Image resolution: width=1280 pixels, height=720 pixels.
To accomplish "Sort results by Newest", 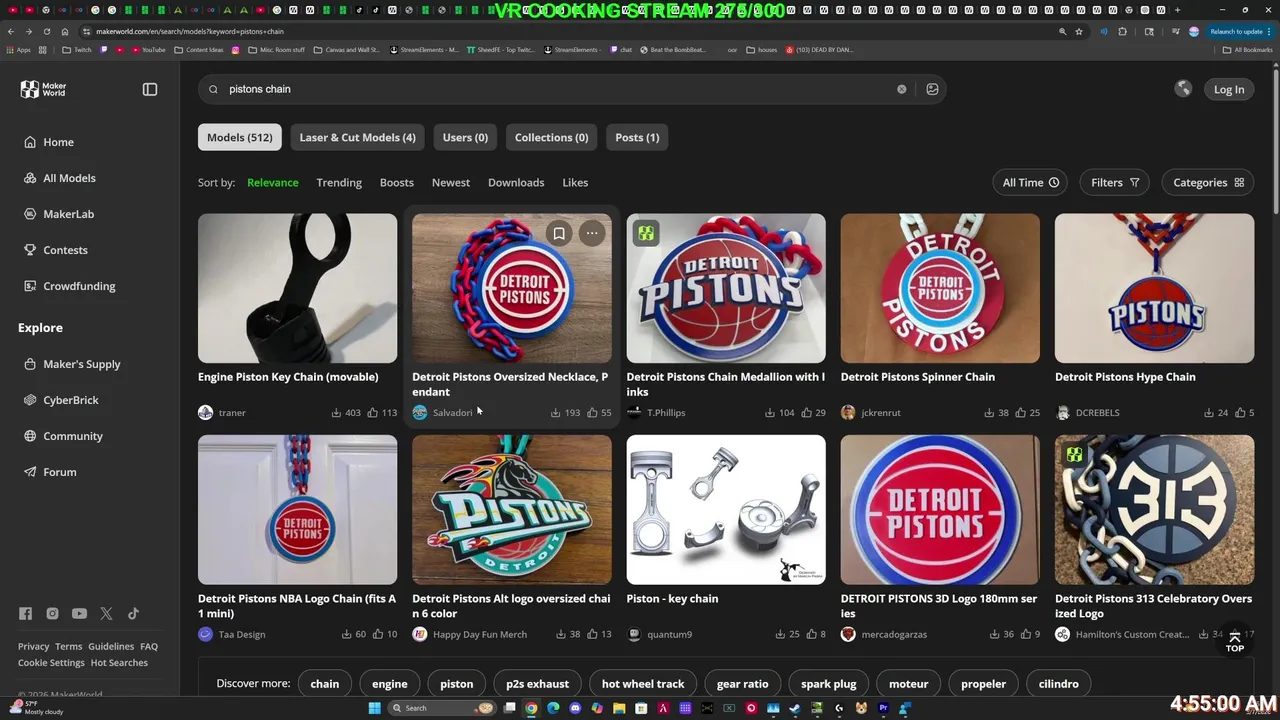I will point(451,182).
